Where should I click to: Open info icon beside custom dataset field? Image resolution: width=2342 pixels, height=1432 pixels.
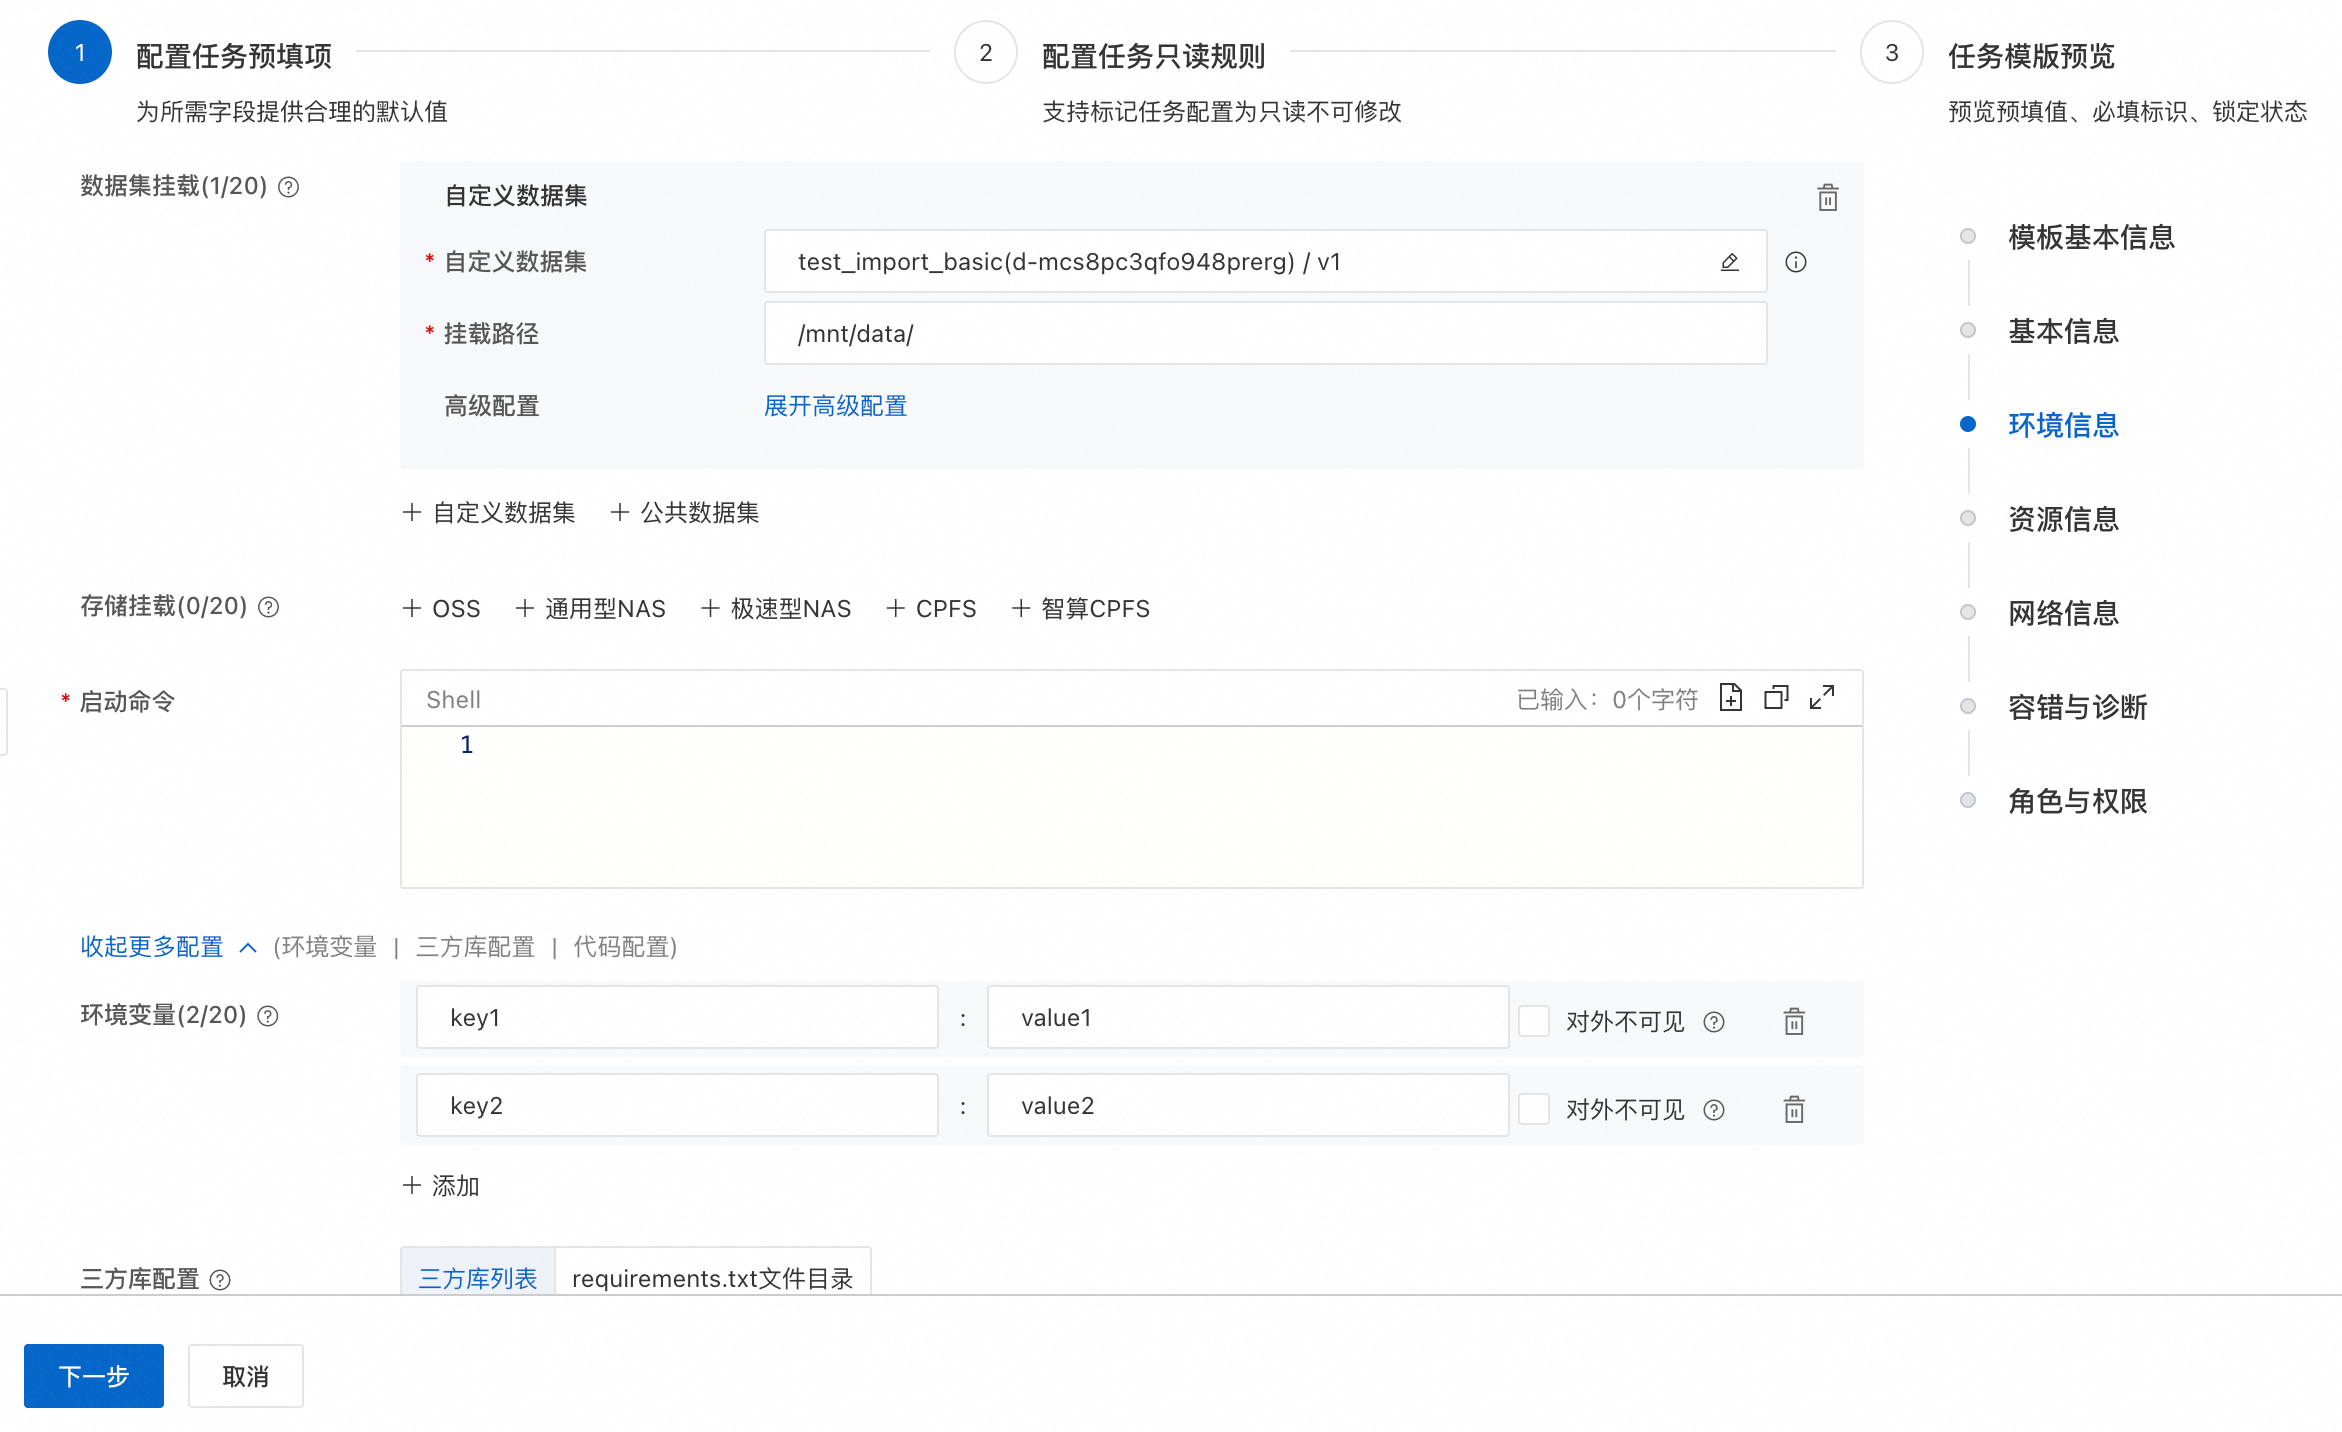(1796, 262)
